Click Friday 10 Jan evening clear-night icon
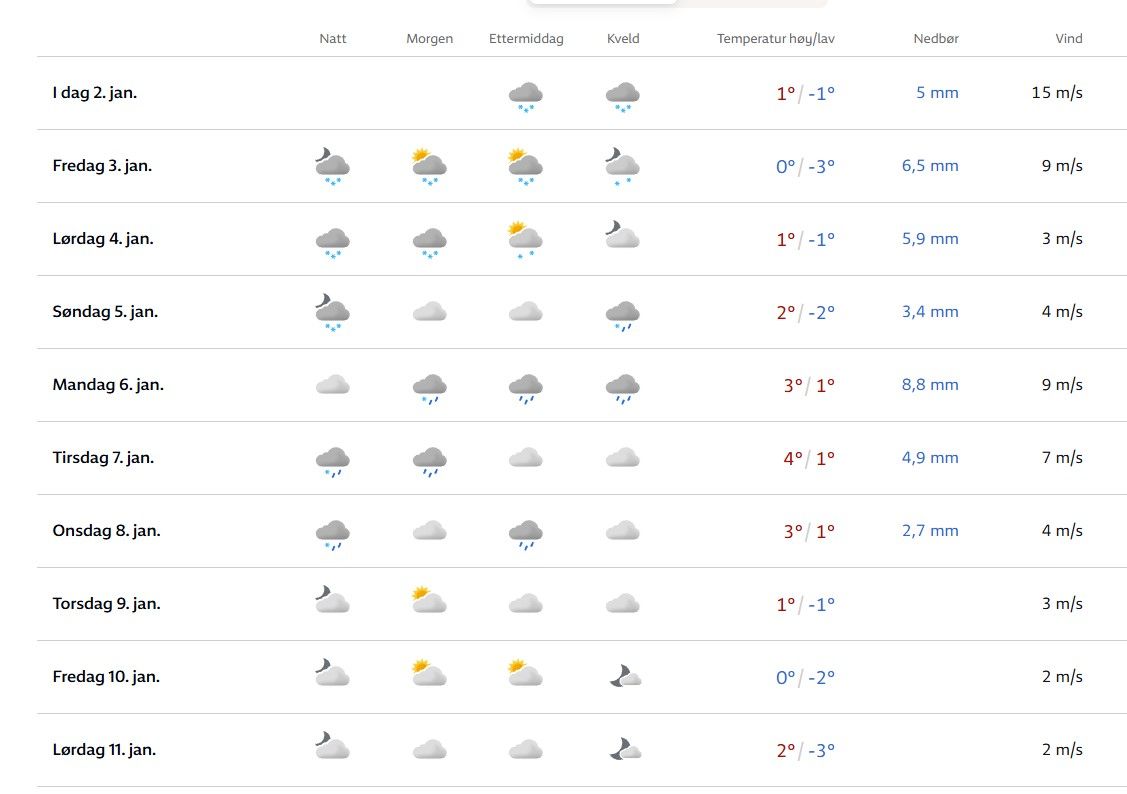The image size is (1127, 794). 624,677
